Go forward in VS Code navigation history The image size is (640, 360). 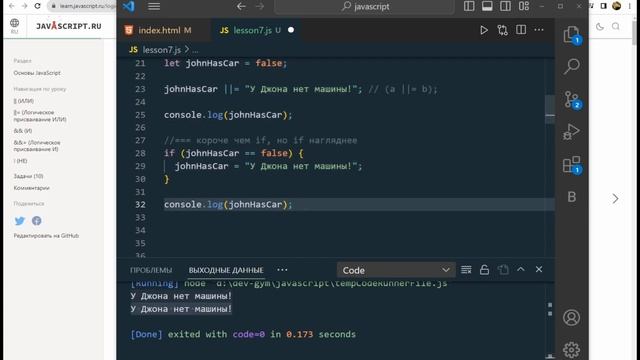click(260, 7)
